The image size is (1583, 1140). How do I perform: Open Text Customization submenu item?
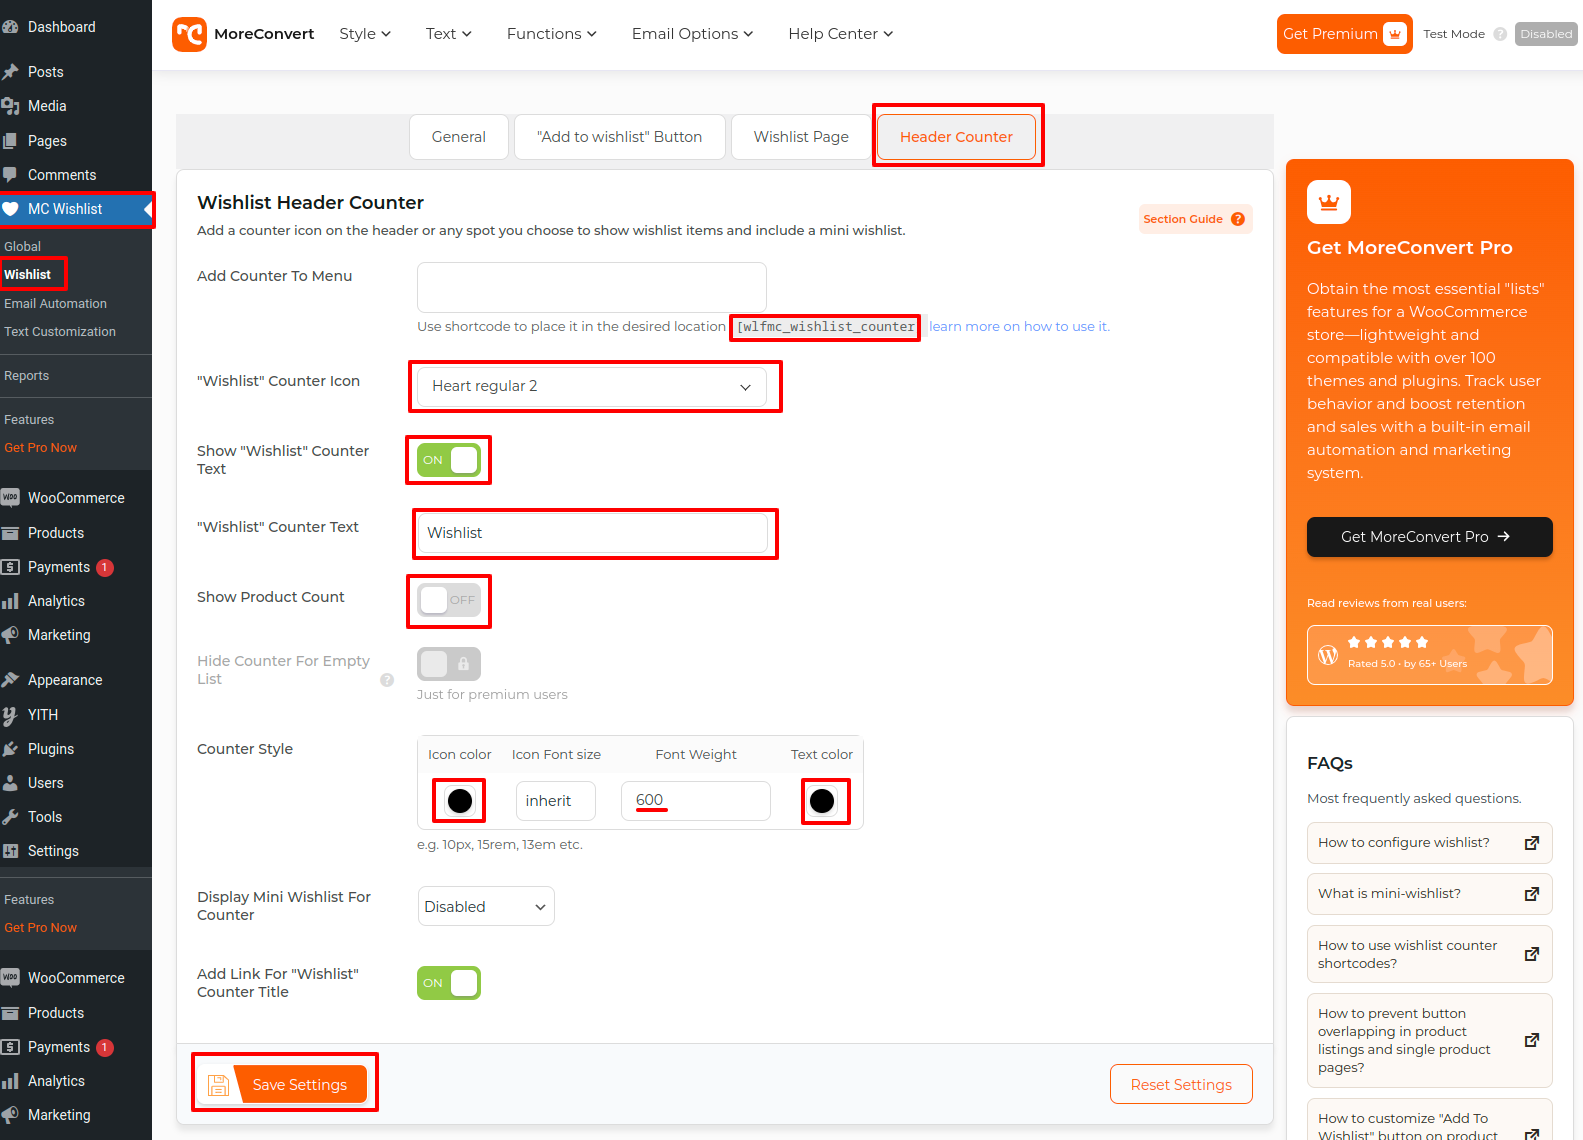coord(60,332)
